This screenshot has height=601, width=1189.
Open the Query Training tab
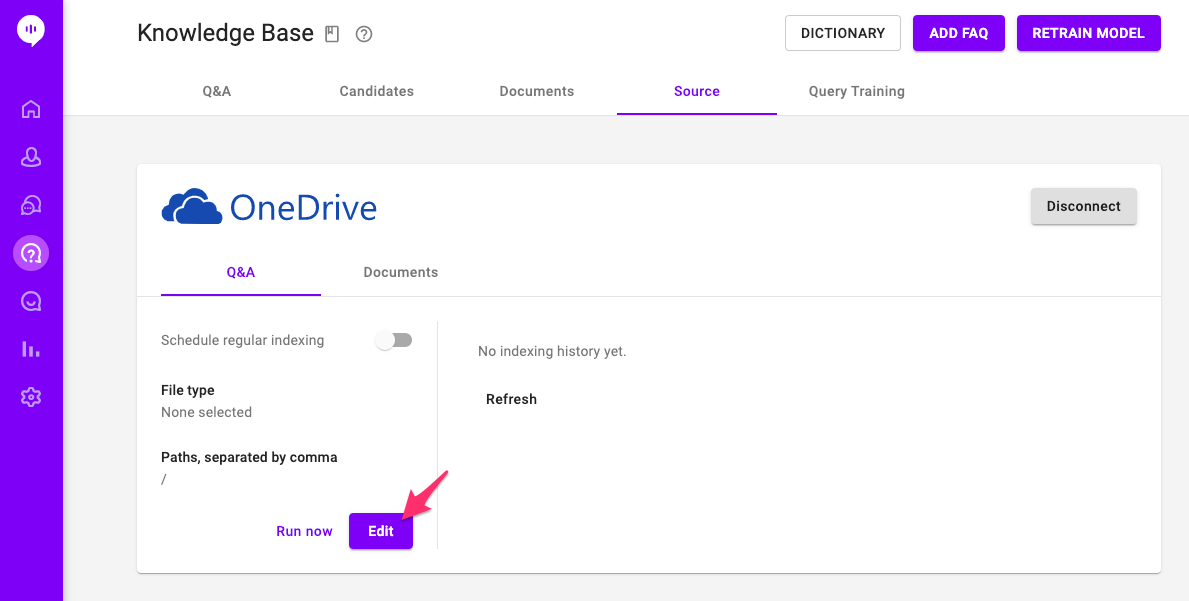[857, 91]
